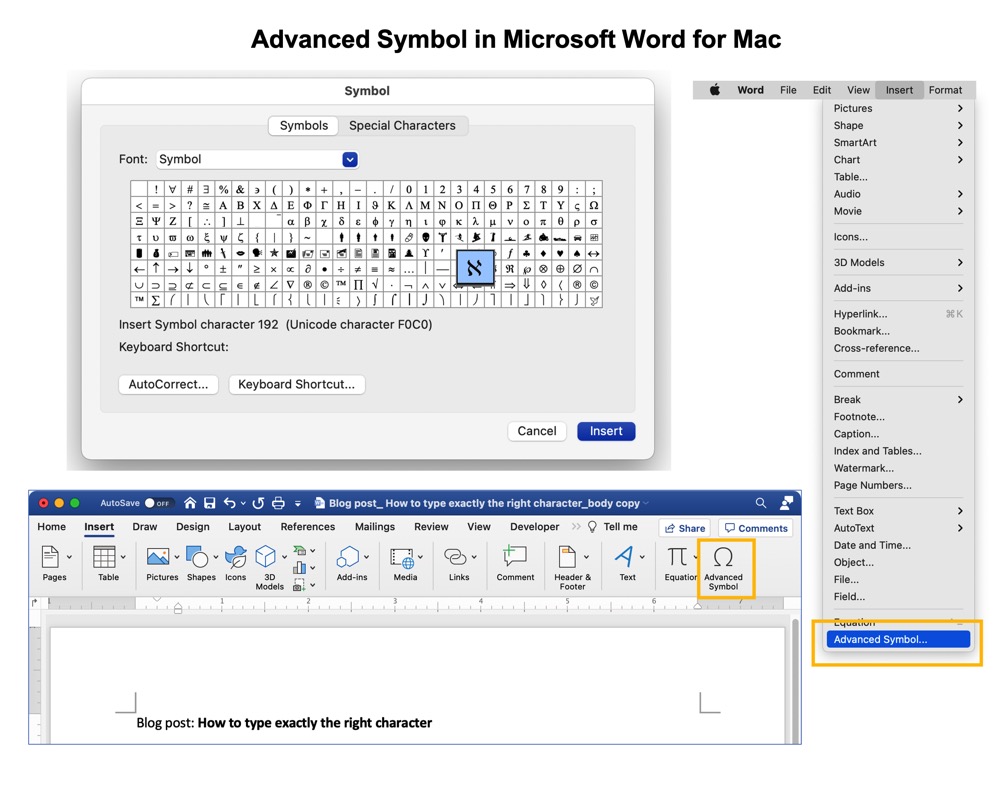Select the percent sign in the symbol grid
The image size is (1000, 794).
223,189
